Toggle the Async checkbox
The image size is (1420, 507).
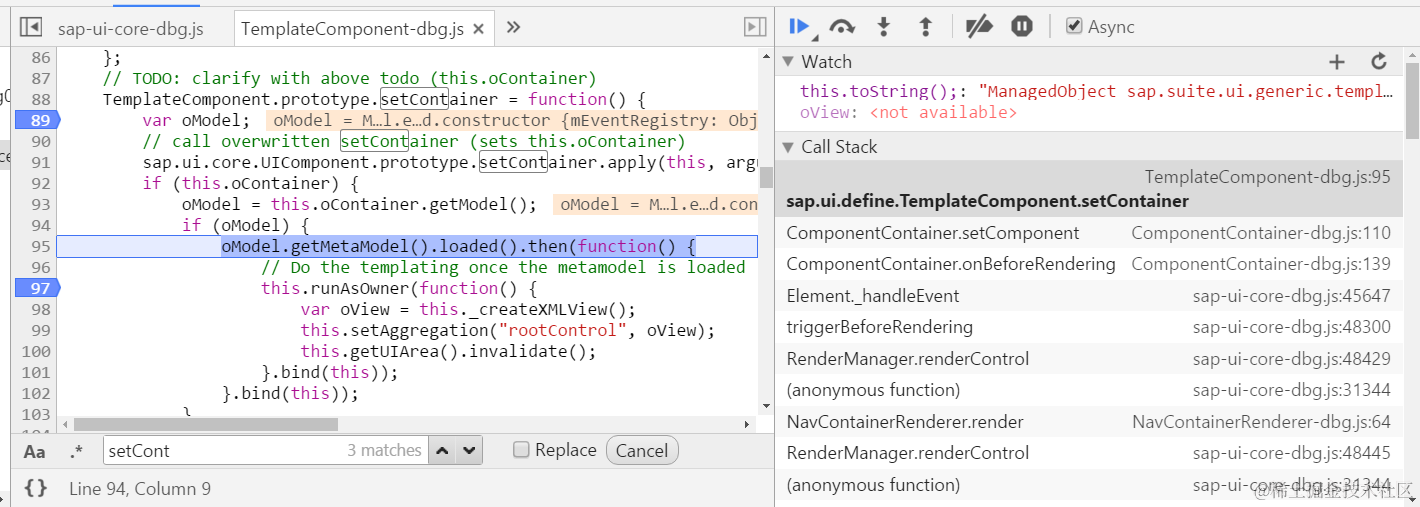point(1074,26)
